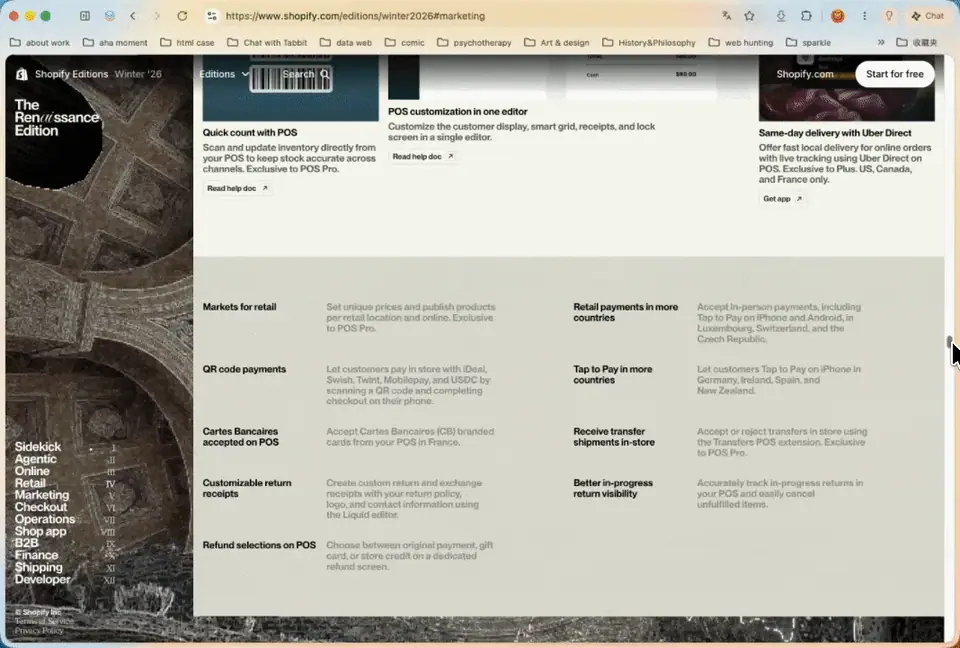Jump to the Agentic section
Screen dimensions: 960x648
pyautogui.click(x=36, y=459)
